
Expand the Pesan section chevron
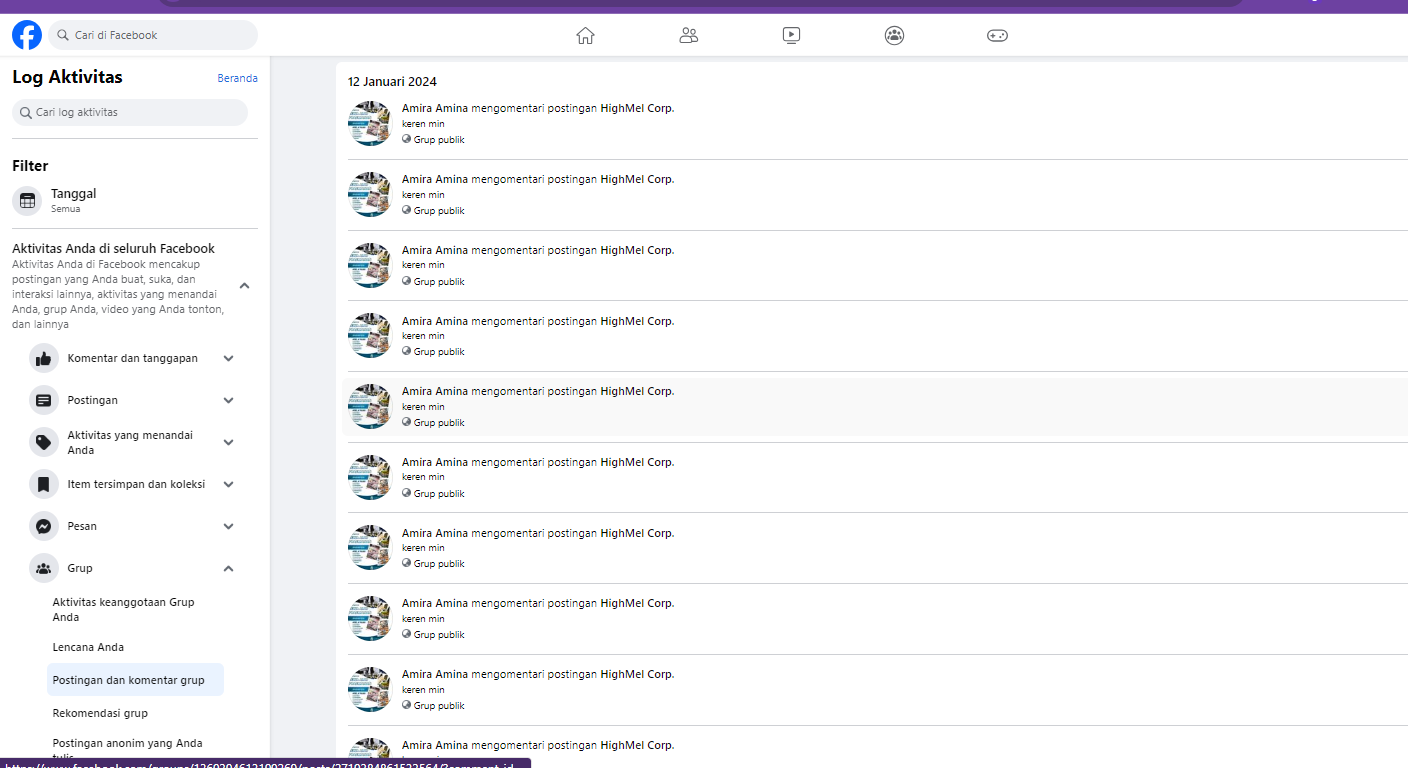[x=229, y=526]
